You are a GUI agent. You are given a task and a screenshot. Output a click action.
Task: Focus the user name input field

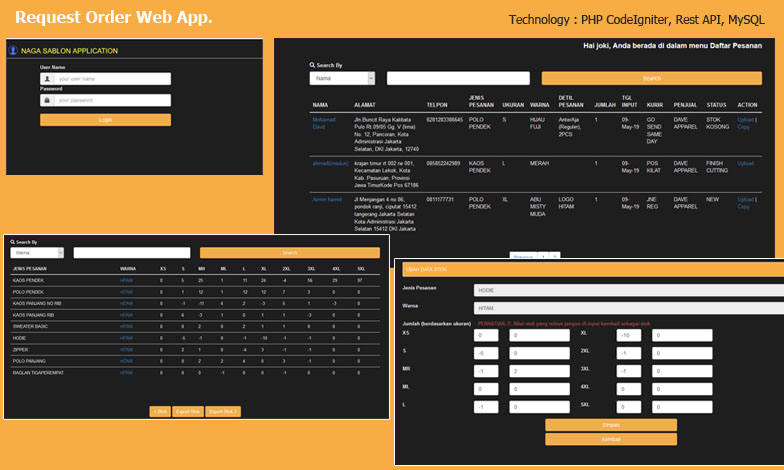click(112, 78)
